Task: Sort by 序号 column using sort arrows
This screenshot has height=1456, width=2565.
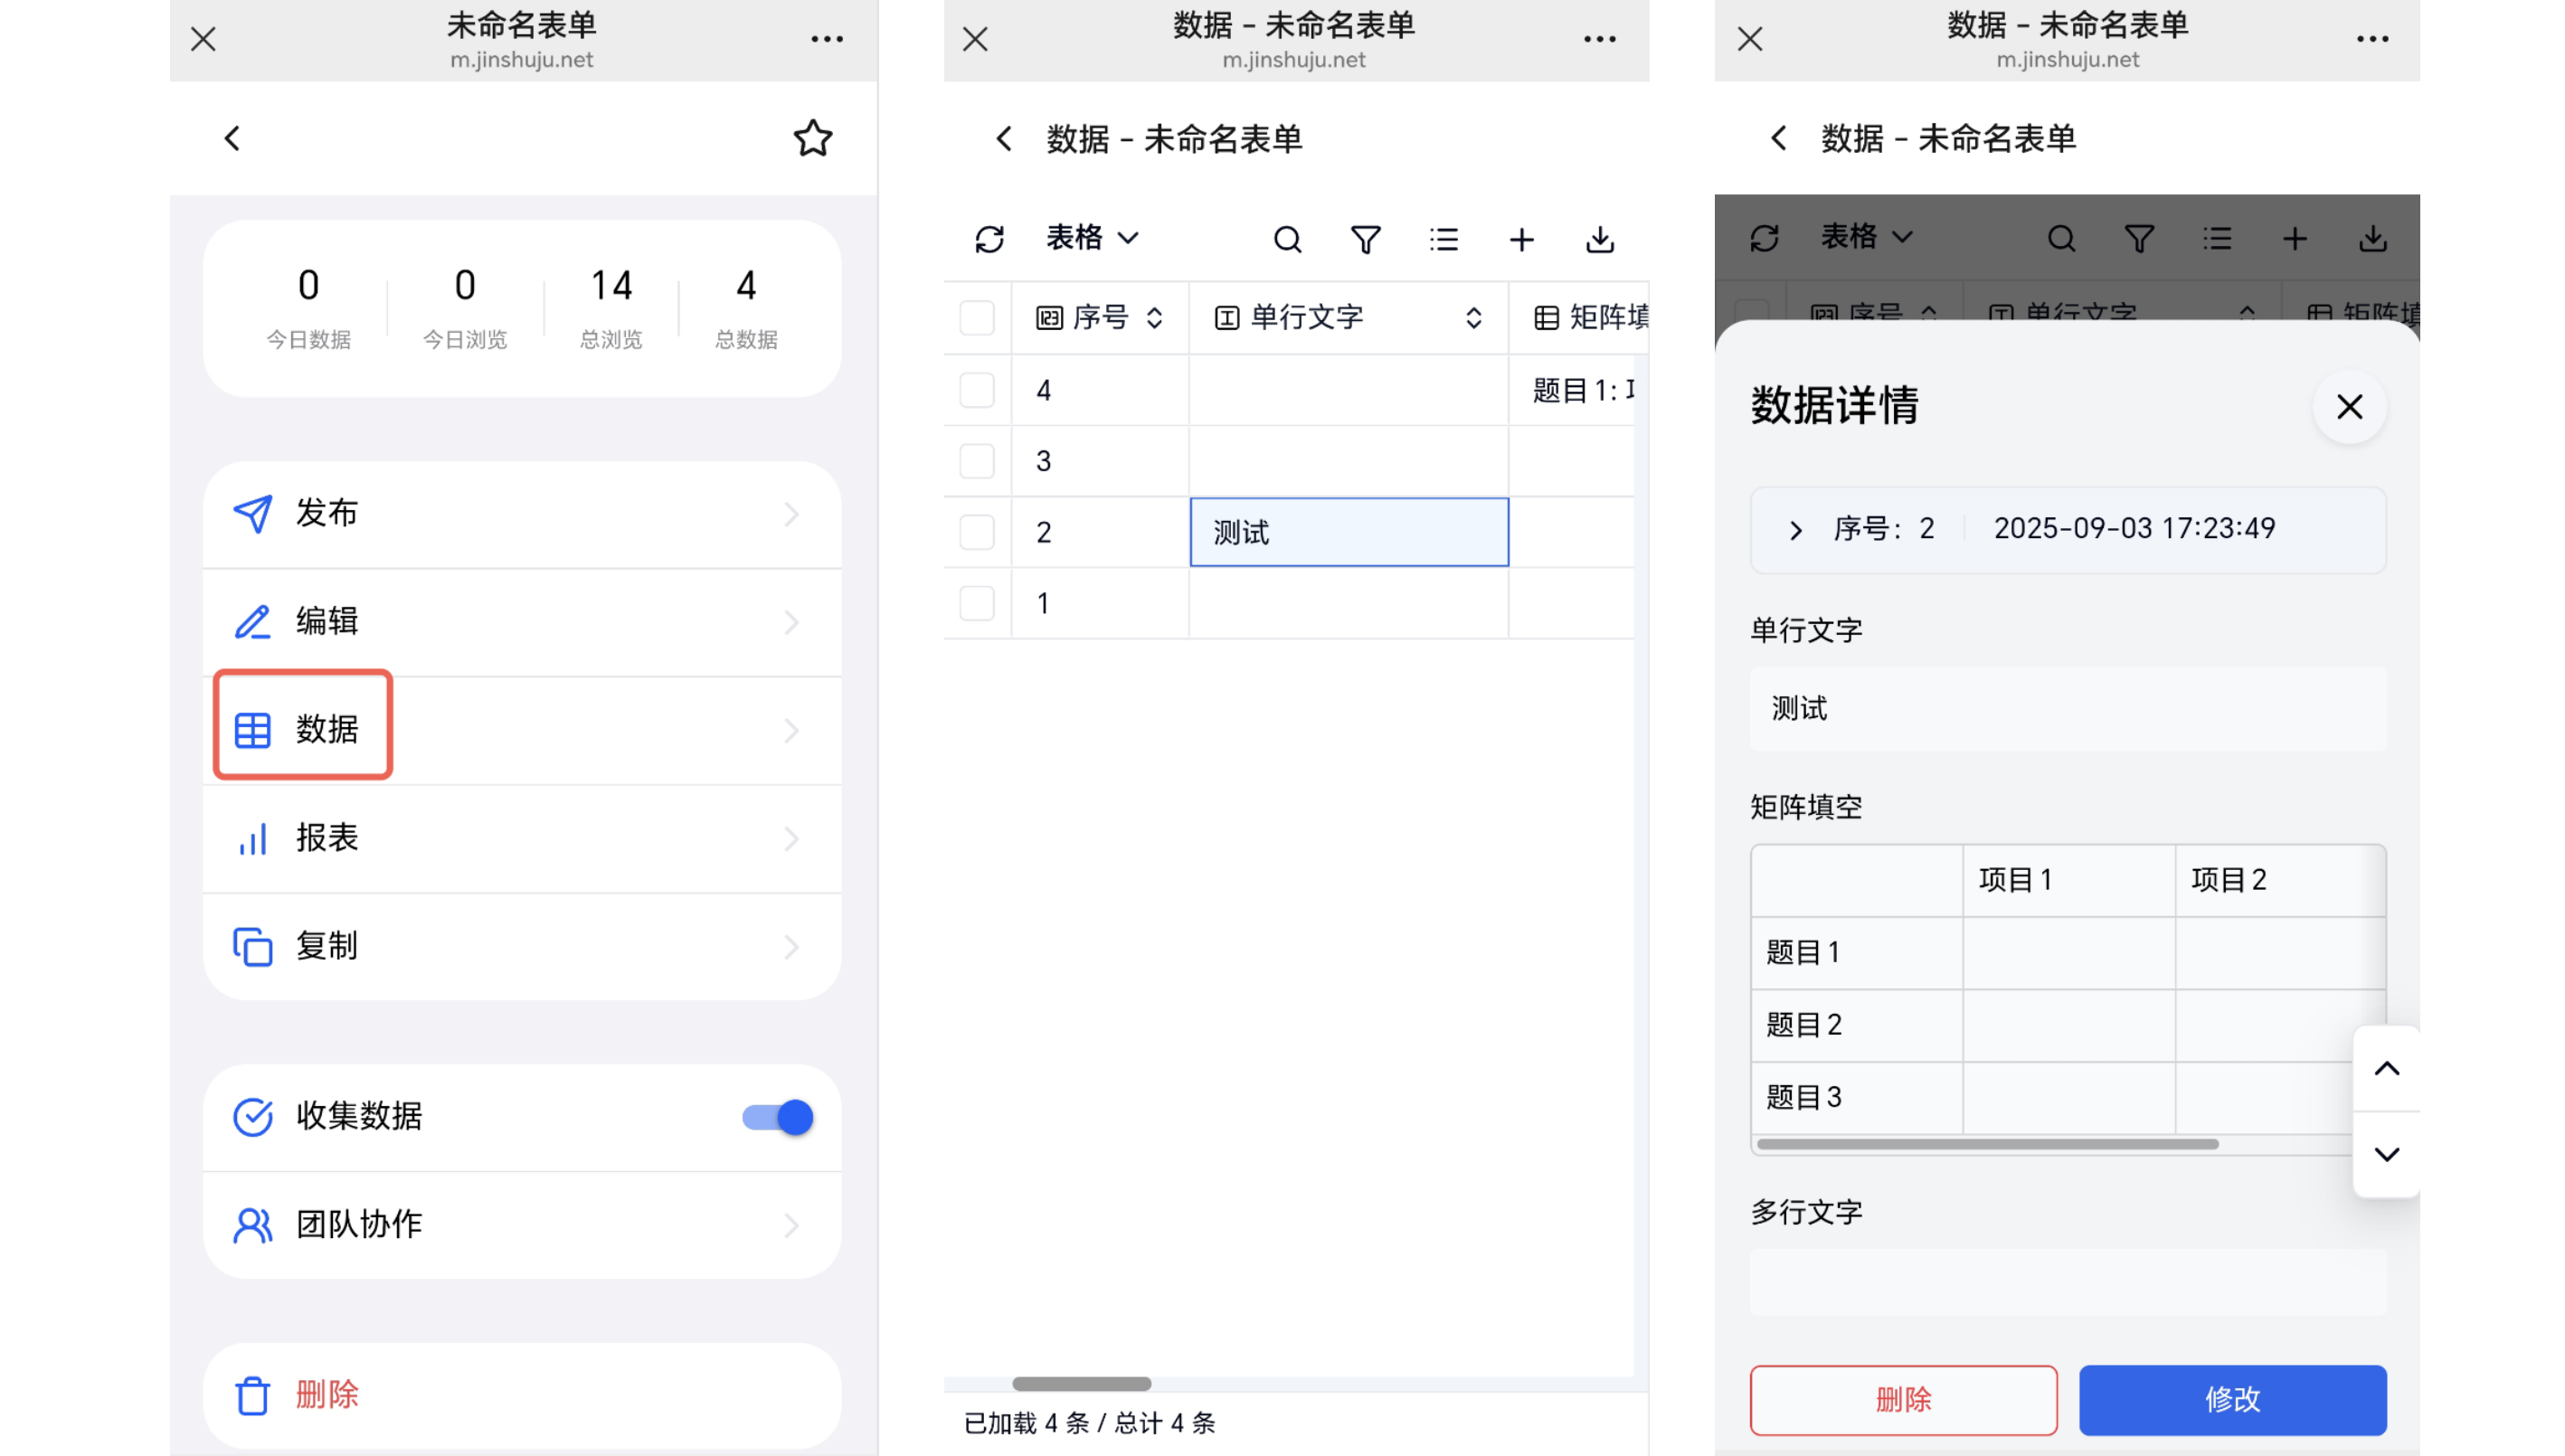Action: click(1154, 318)
